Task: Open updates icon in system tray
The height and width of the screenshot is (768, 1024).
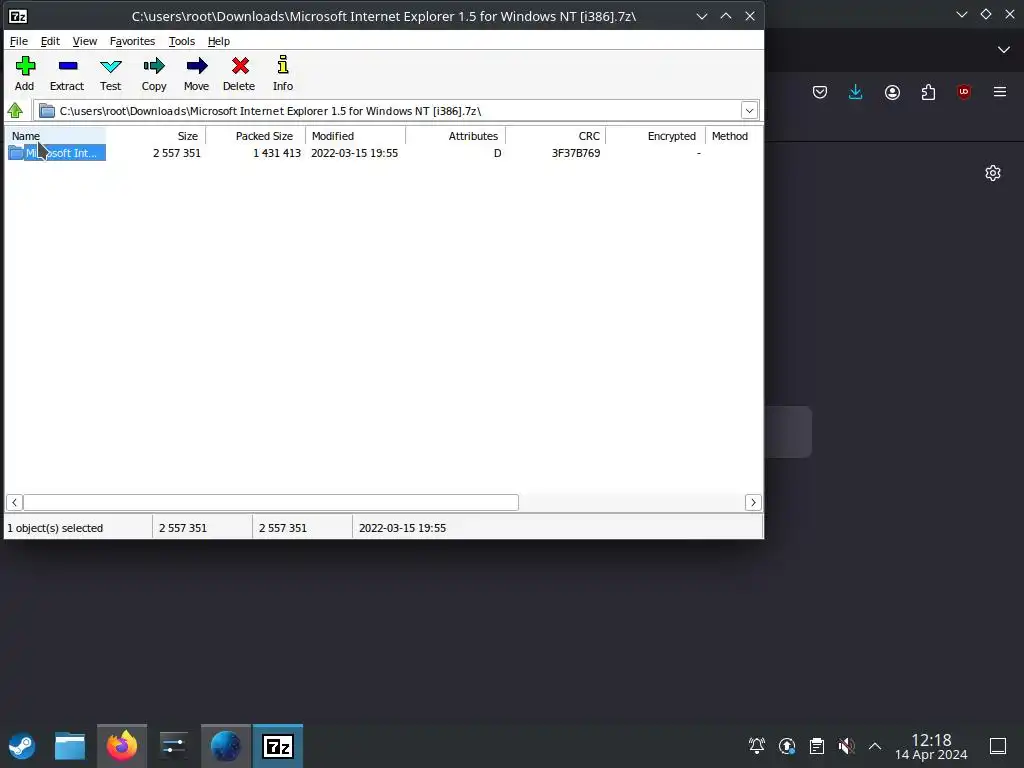Action: (x=787, y=746)
